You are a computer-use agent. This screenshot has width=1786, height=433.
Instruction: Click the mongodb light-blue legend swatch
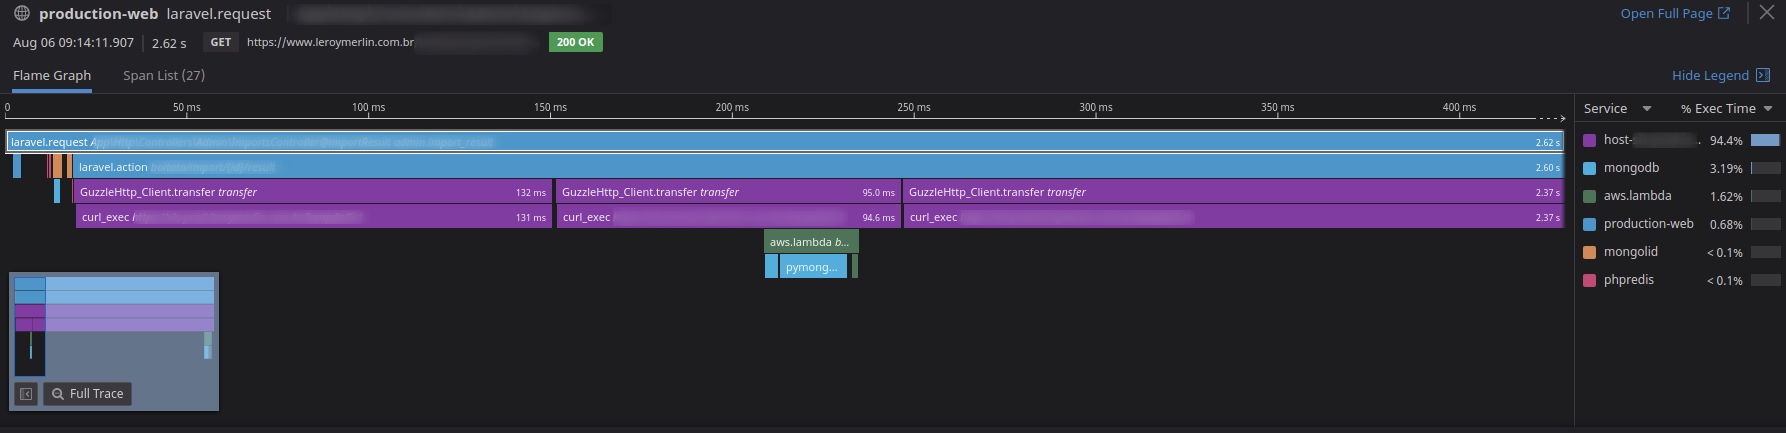click(1590, 169)
